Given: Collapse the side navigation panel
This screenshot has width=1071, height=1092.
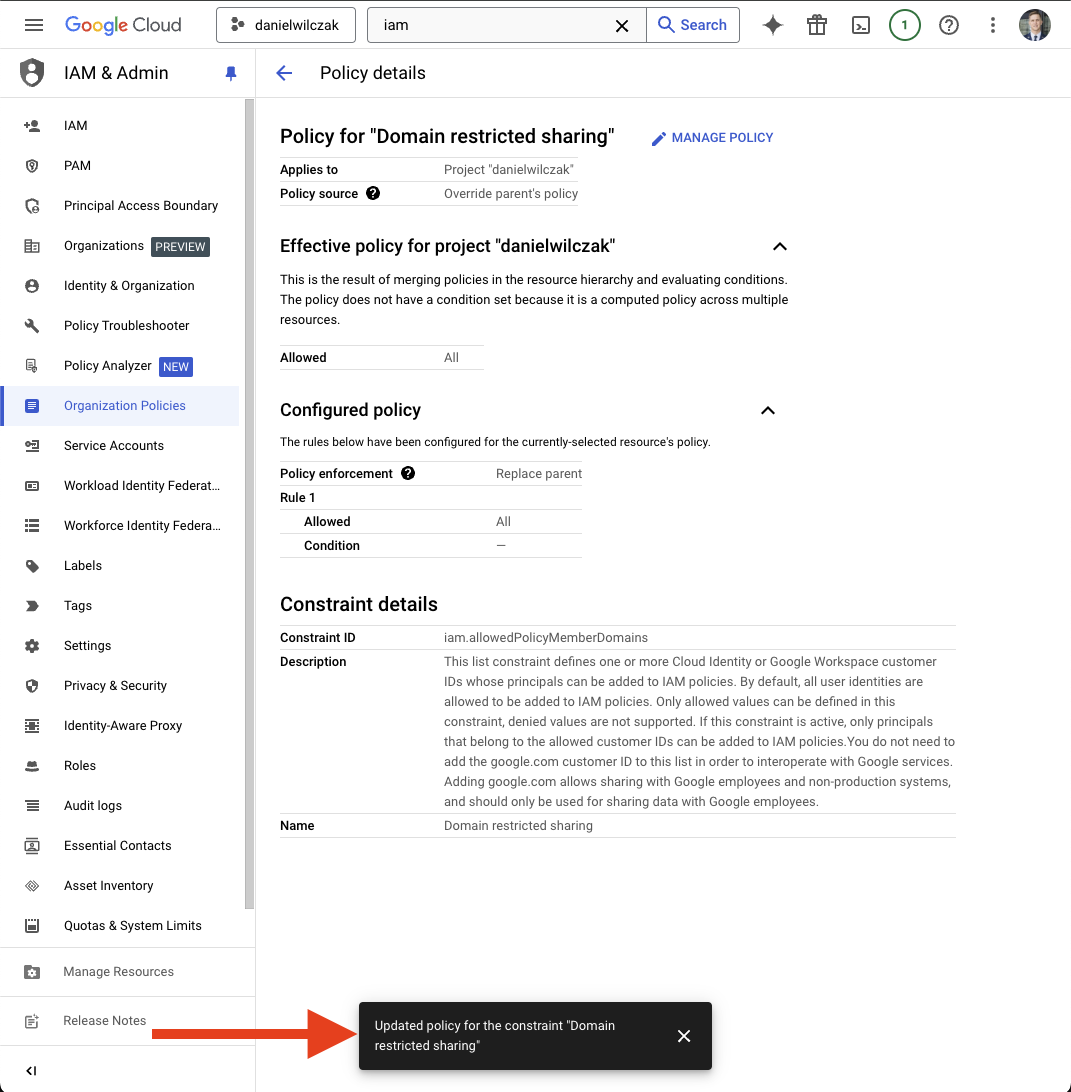Looking at the screenshot, I should coord(31,1070).
